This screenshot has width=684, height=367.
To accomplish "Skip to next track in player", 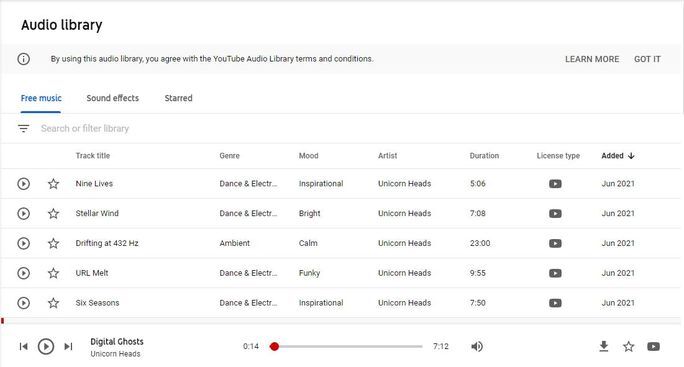I will [68, 346].
